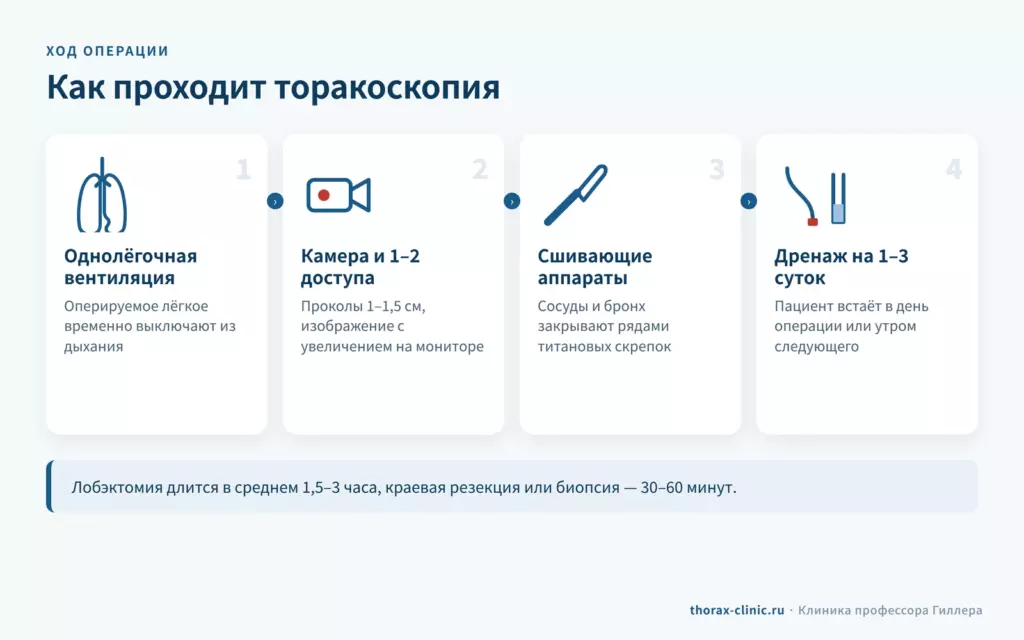Click the Лобэктомия длится в среднем note

(512, 487)
